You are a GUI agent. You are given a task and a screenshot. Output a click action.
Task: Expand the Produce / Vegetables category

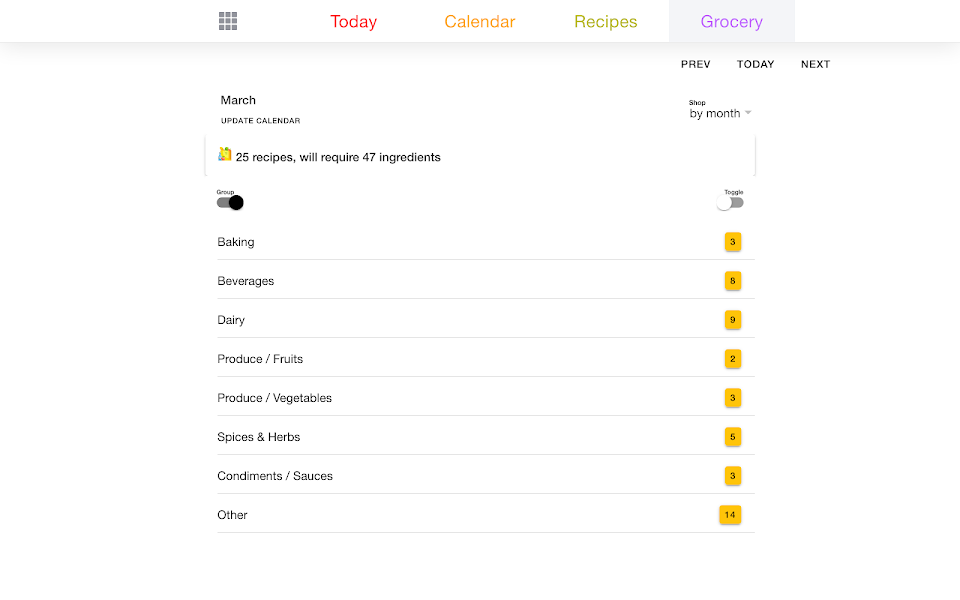click(275, 398)
